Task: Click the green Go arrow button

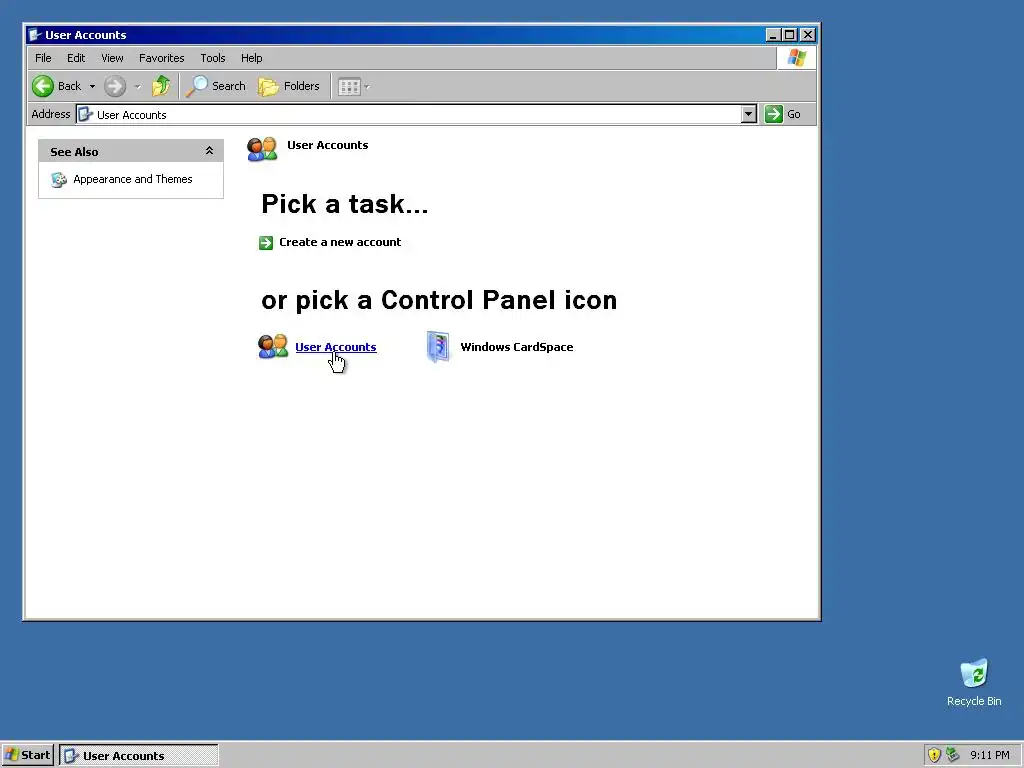Action: [x=774, y=114]
